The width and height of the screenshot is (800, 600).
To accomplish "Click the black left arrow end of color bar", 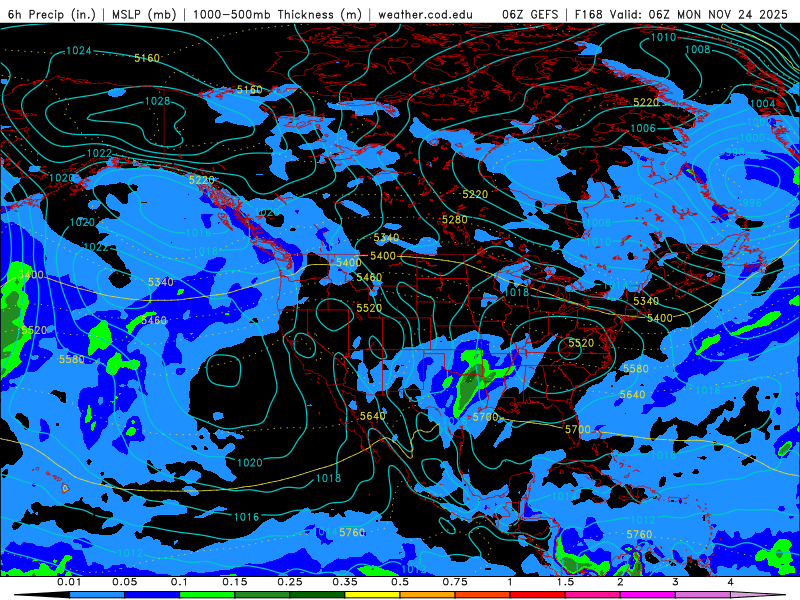I will coord(42,595).
